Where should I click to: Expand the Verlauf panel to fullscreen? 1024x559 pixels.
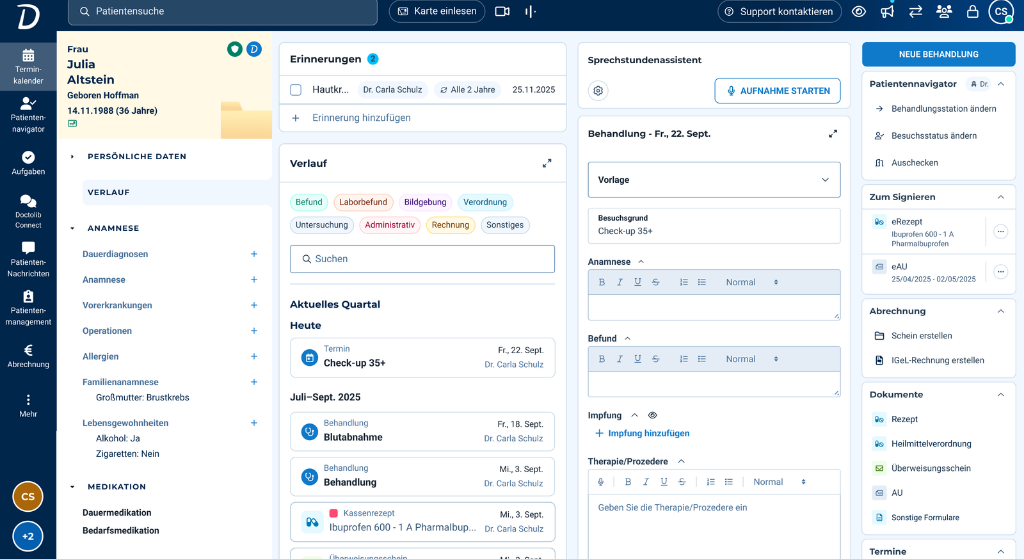pos(547,163)
